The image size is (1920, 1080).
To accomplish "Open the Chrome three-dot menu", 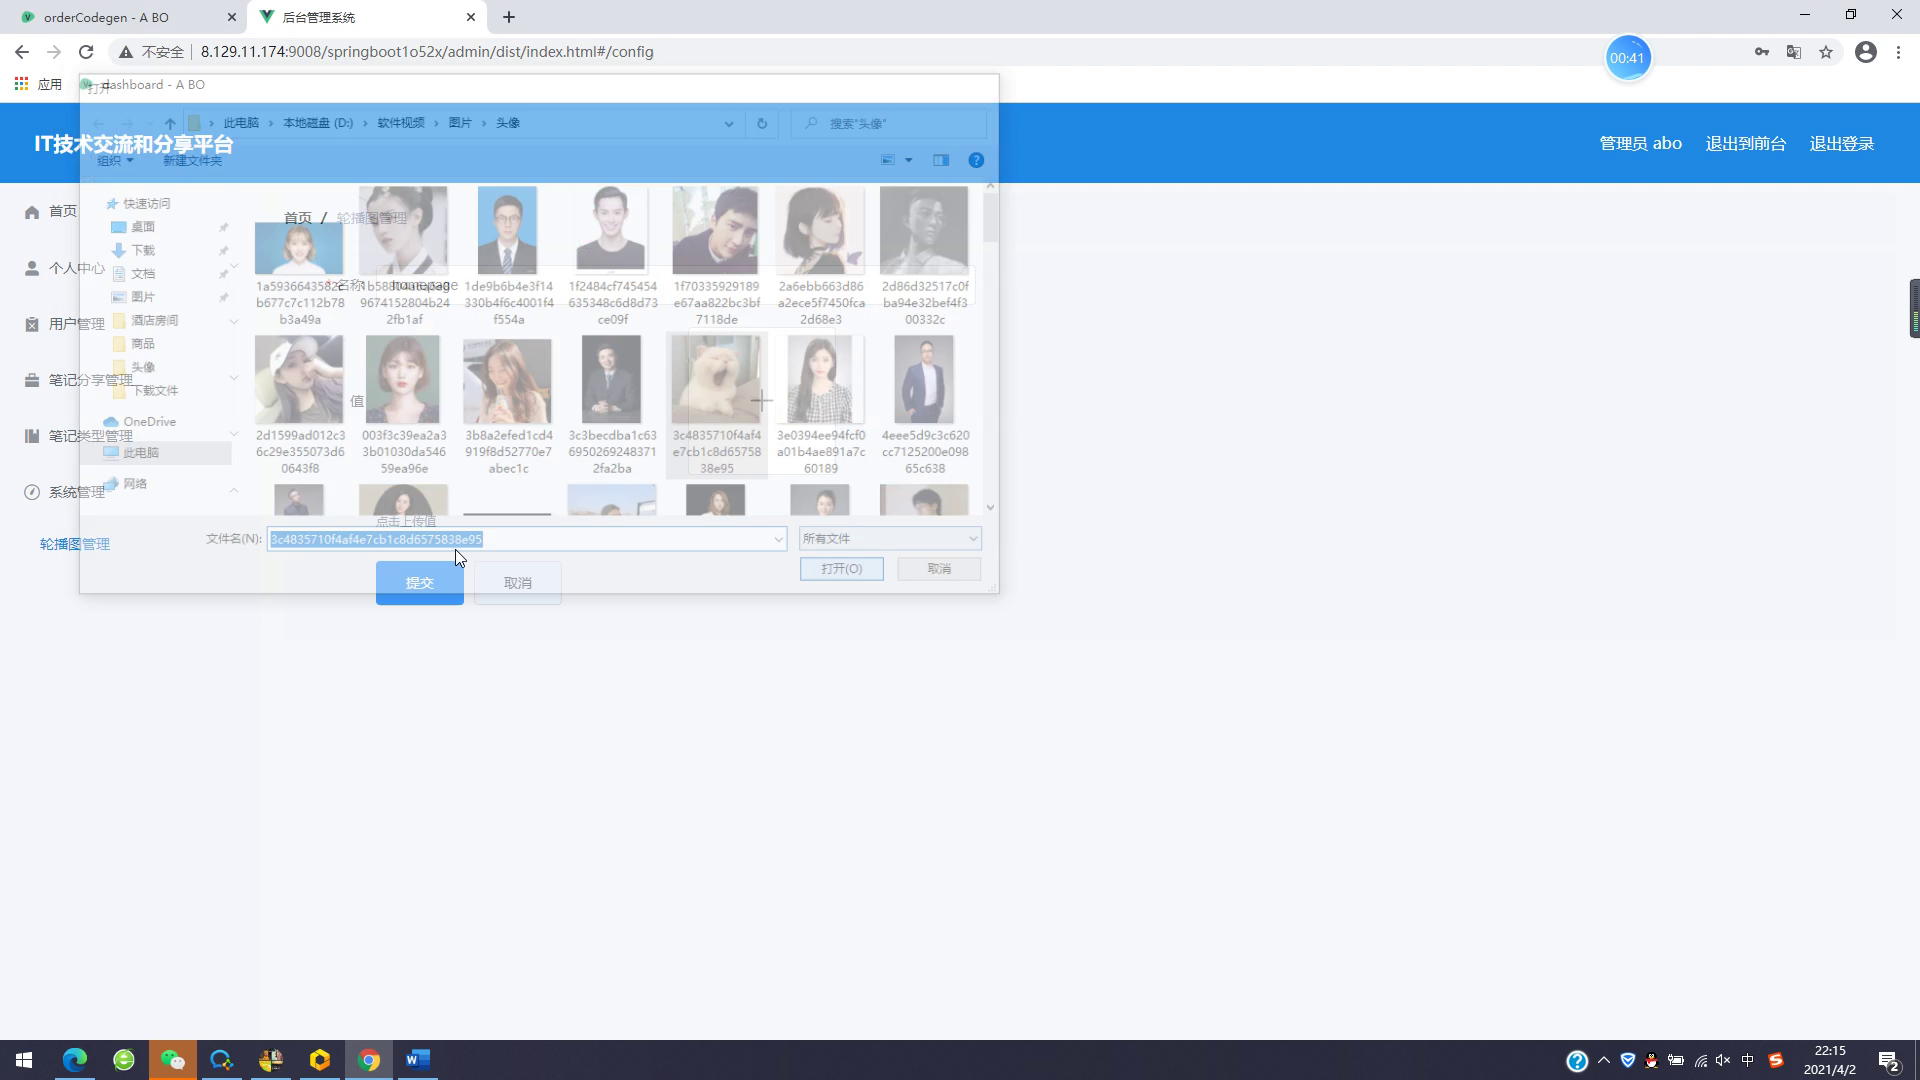I will coord(1898,52).
